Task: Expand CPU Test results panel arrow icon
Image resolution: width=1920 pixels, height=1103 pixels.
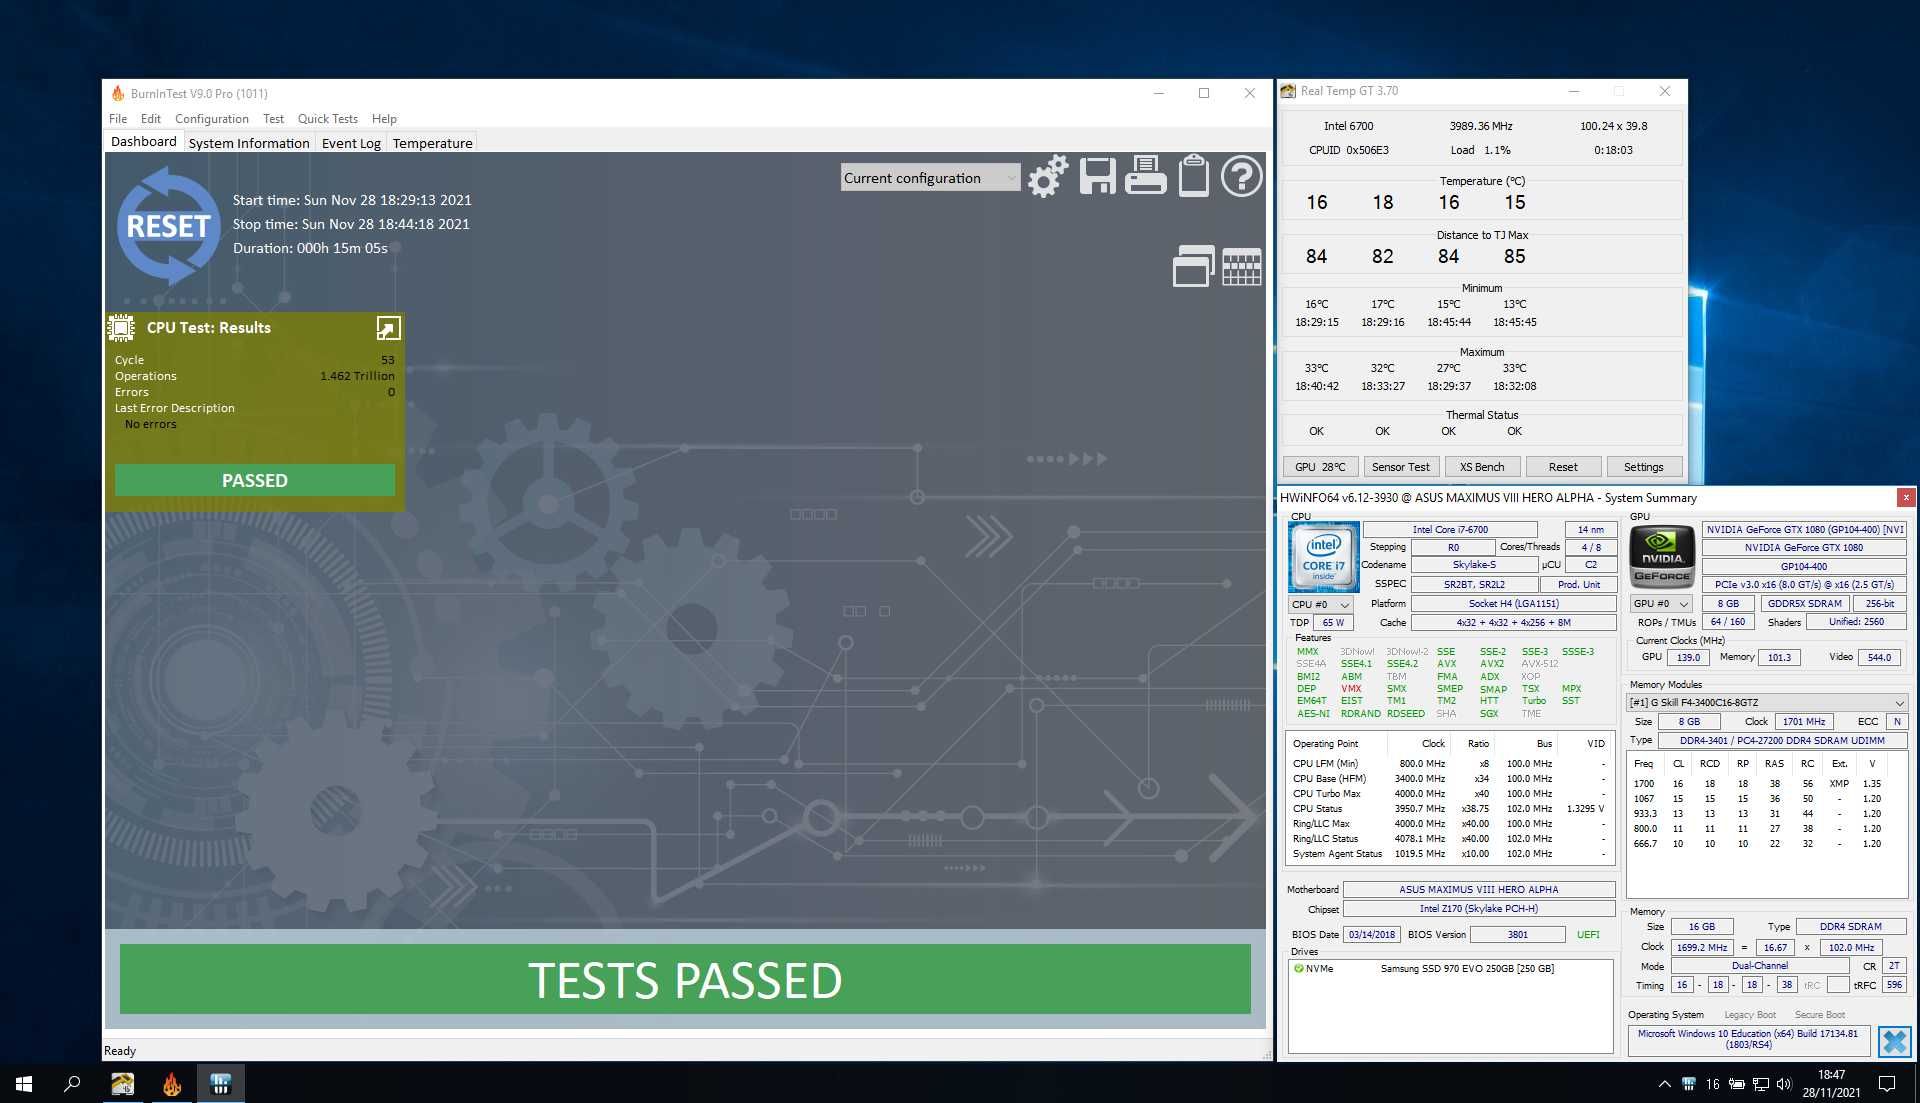Action: tap(388, 328)
